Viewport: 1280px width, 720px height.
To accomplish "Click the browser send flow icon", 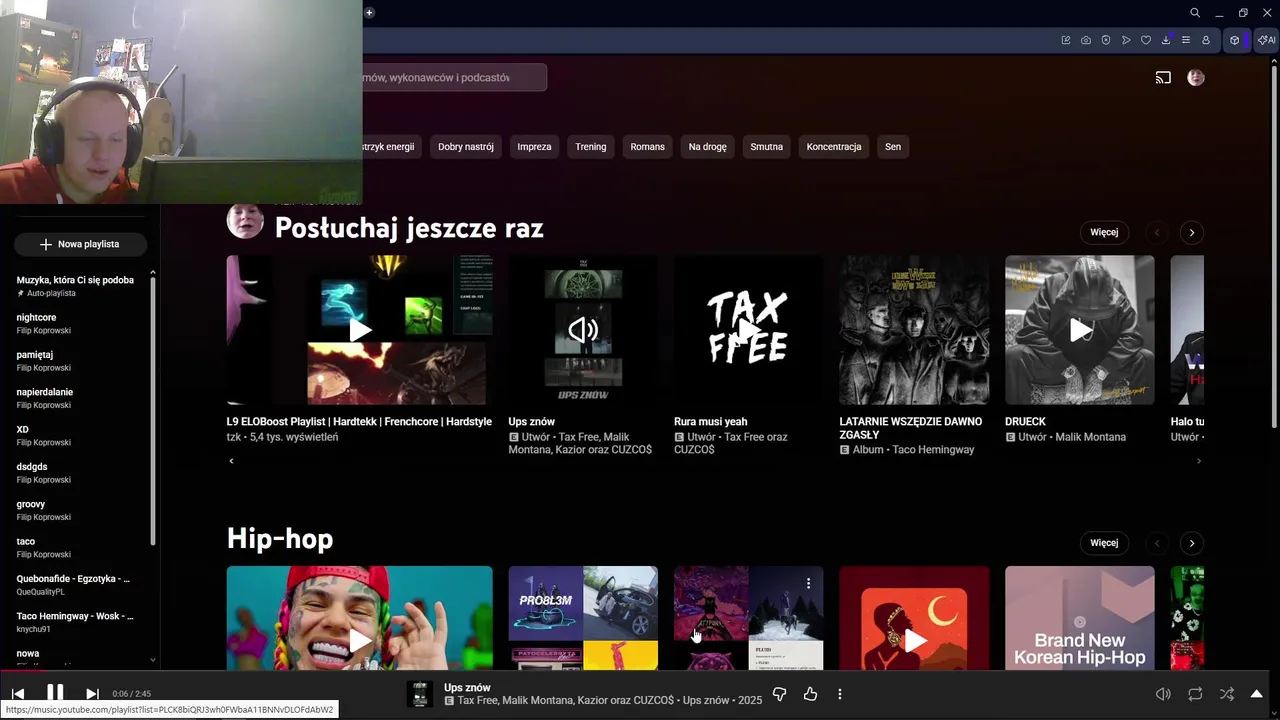I will click(1126, 40).
